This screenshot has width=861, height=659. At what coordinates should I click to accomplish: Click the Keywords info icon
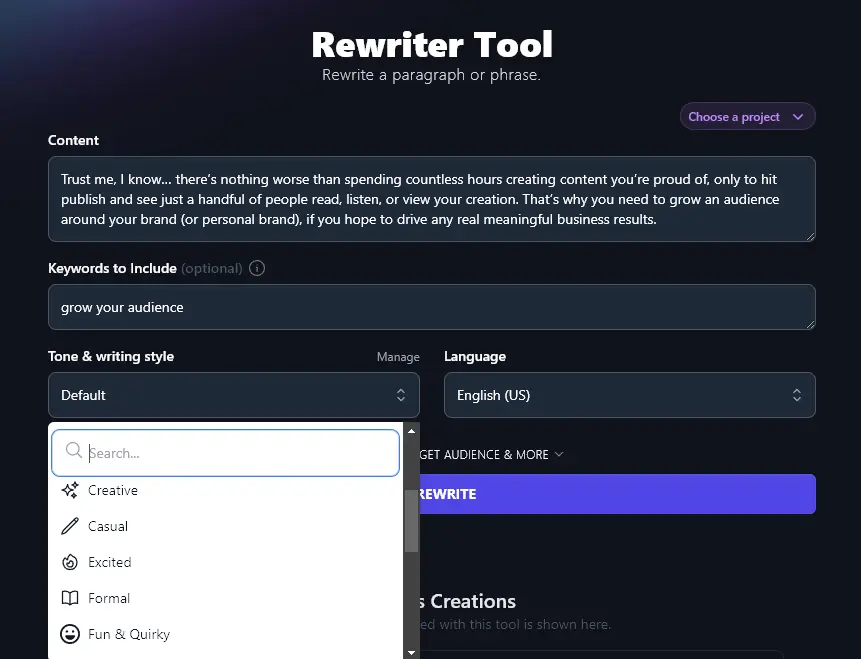pos(257,268)
